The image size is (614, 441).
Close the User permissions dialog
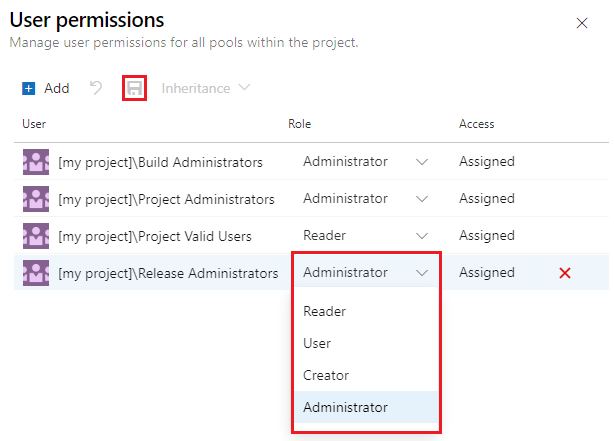(582, 22)
